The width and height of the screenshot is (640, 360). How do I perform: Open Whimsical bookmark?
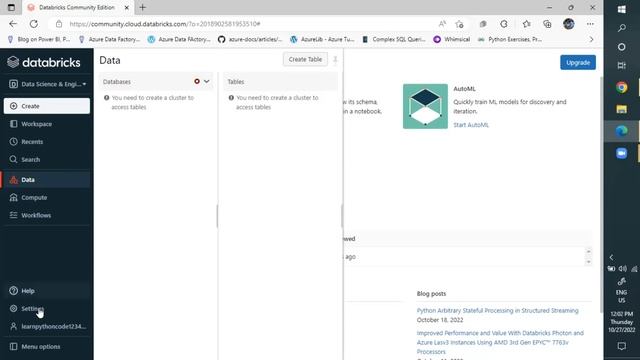click(452, 39)
